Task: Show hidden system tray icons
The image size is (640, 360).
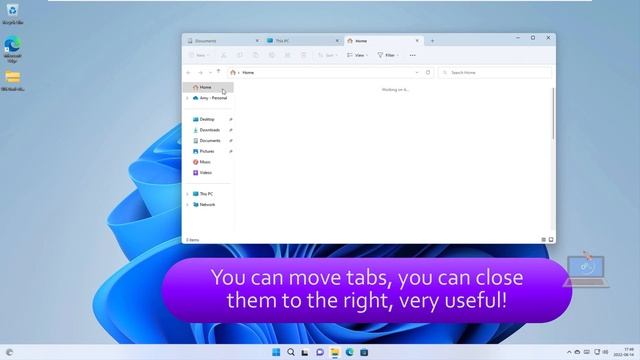Action: tap(569, 352)
